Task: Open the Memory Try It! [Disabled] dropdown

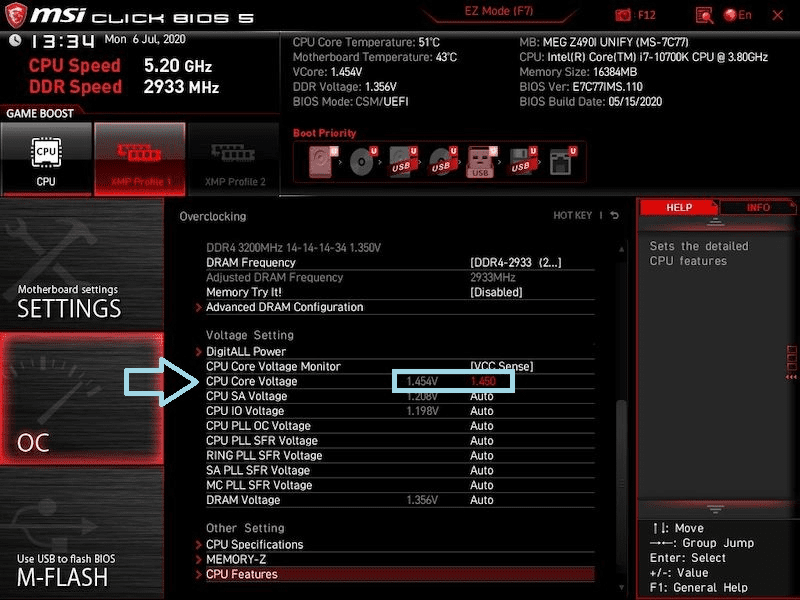Action: (496, 292)
